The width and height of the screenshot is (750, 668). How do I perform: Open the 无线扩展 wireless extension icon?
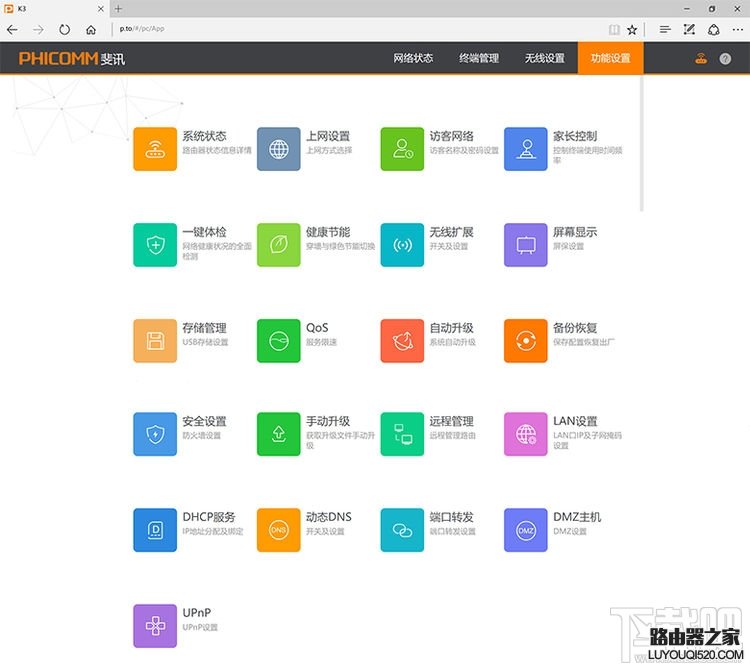[402, 245]
